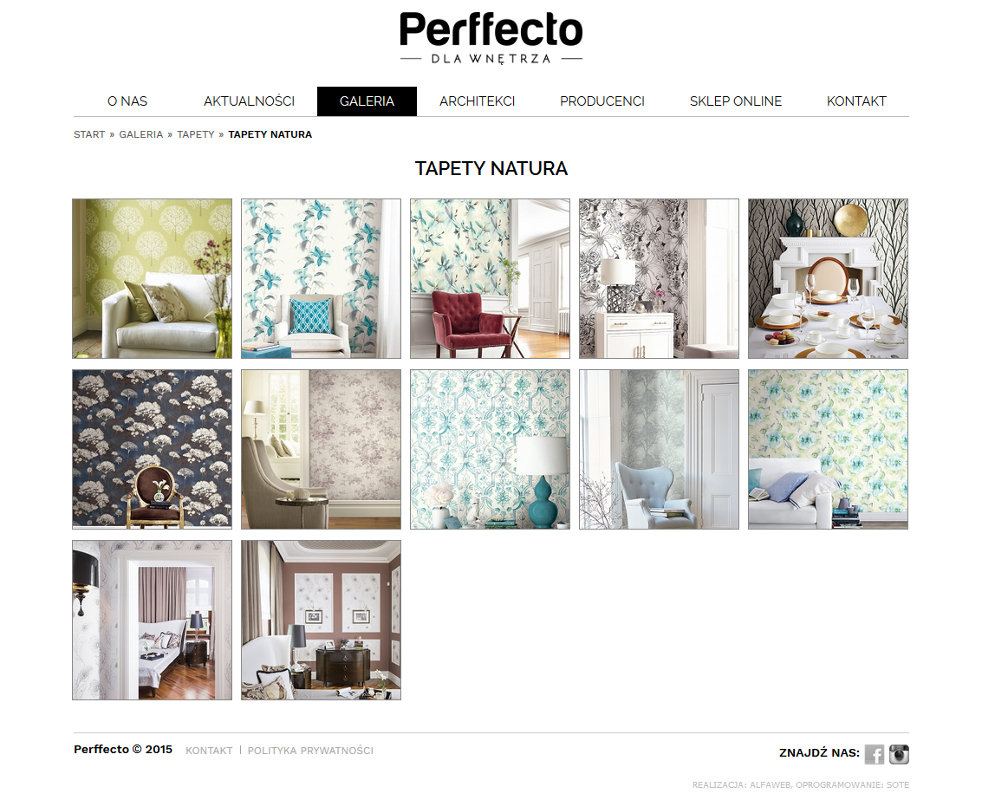Viewport: 995px width, 800px height.
Task: Click the TAPETY breadcrumb link
Action: (195, 134)
